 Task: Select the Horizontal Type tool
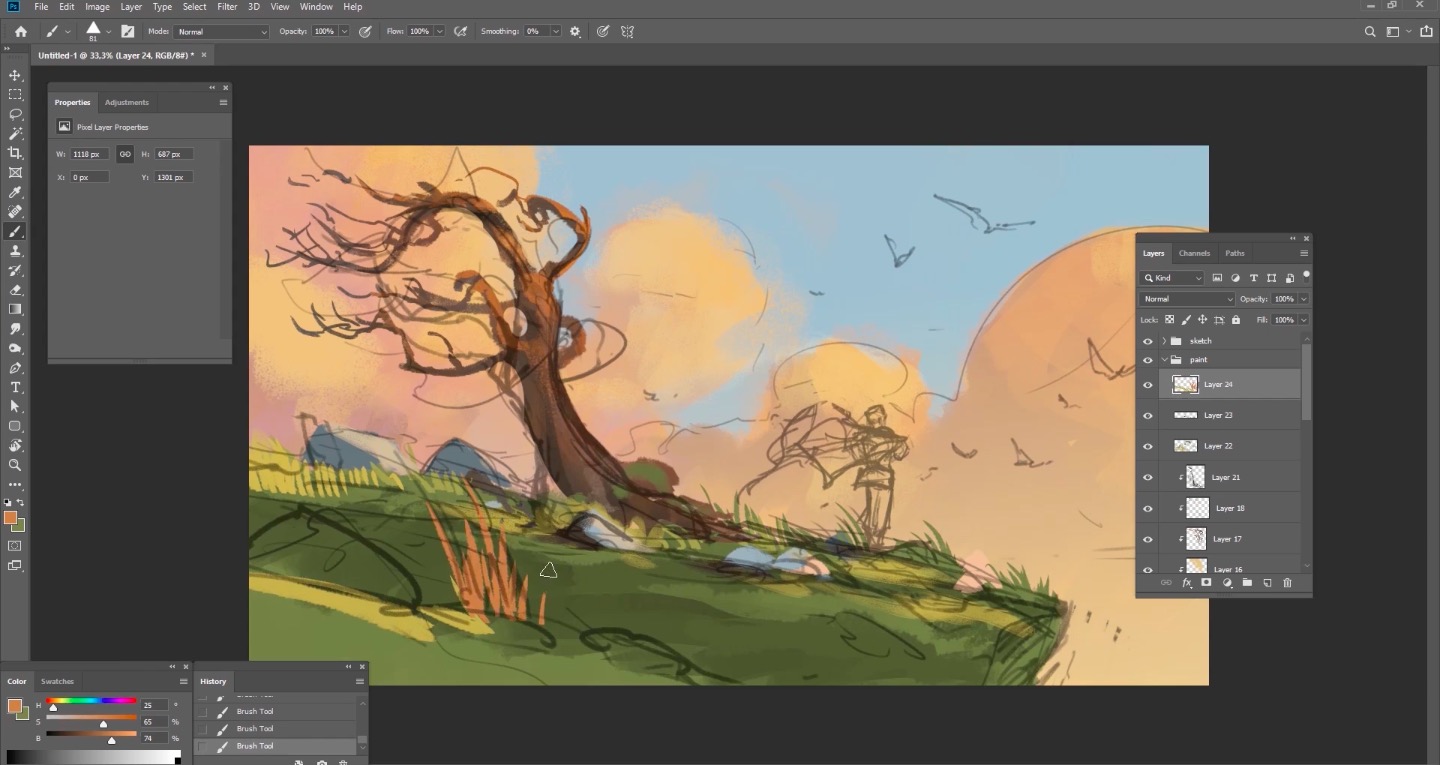pyautogui.click(x=15, y=387)
